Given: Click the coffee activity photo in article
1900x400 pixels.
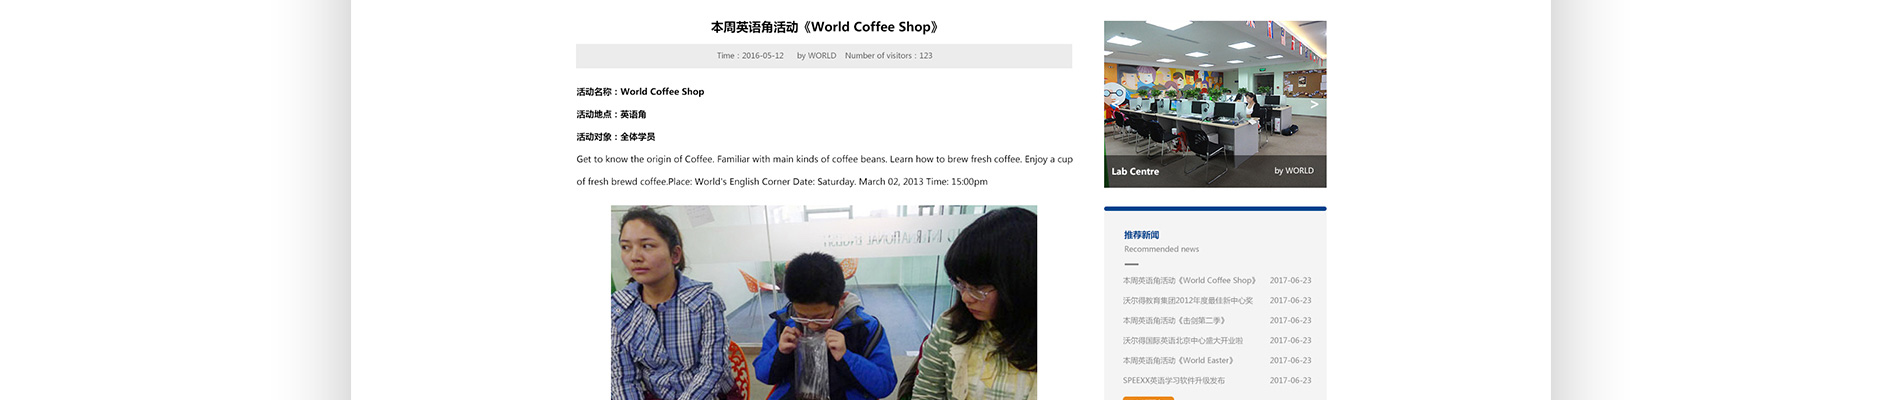Looking at the screenshot, I should click(824, 303).
